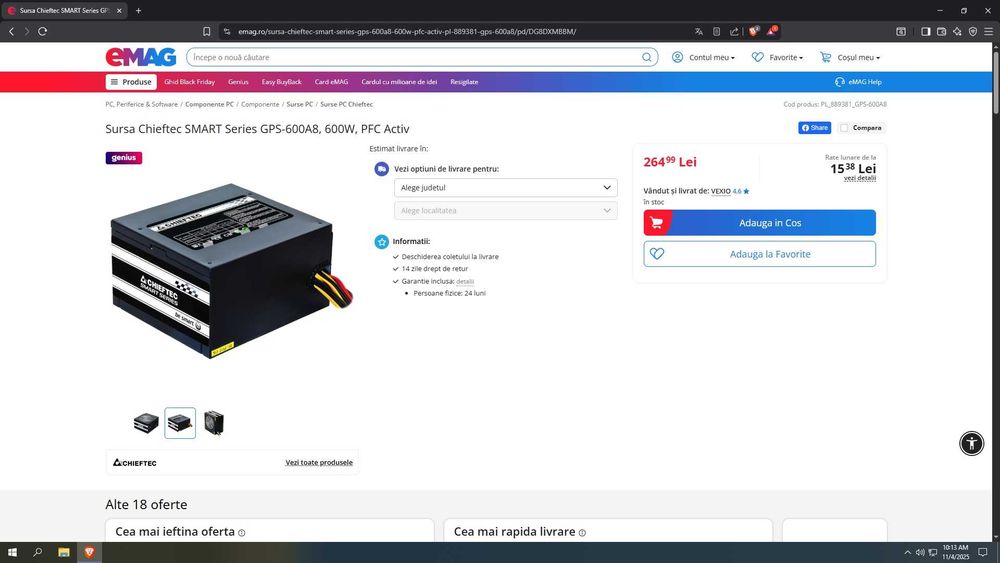Click the main product image
Screen dimensions: 1000x563
point(232,271)
